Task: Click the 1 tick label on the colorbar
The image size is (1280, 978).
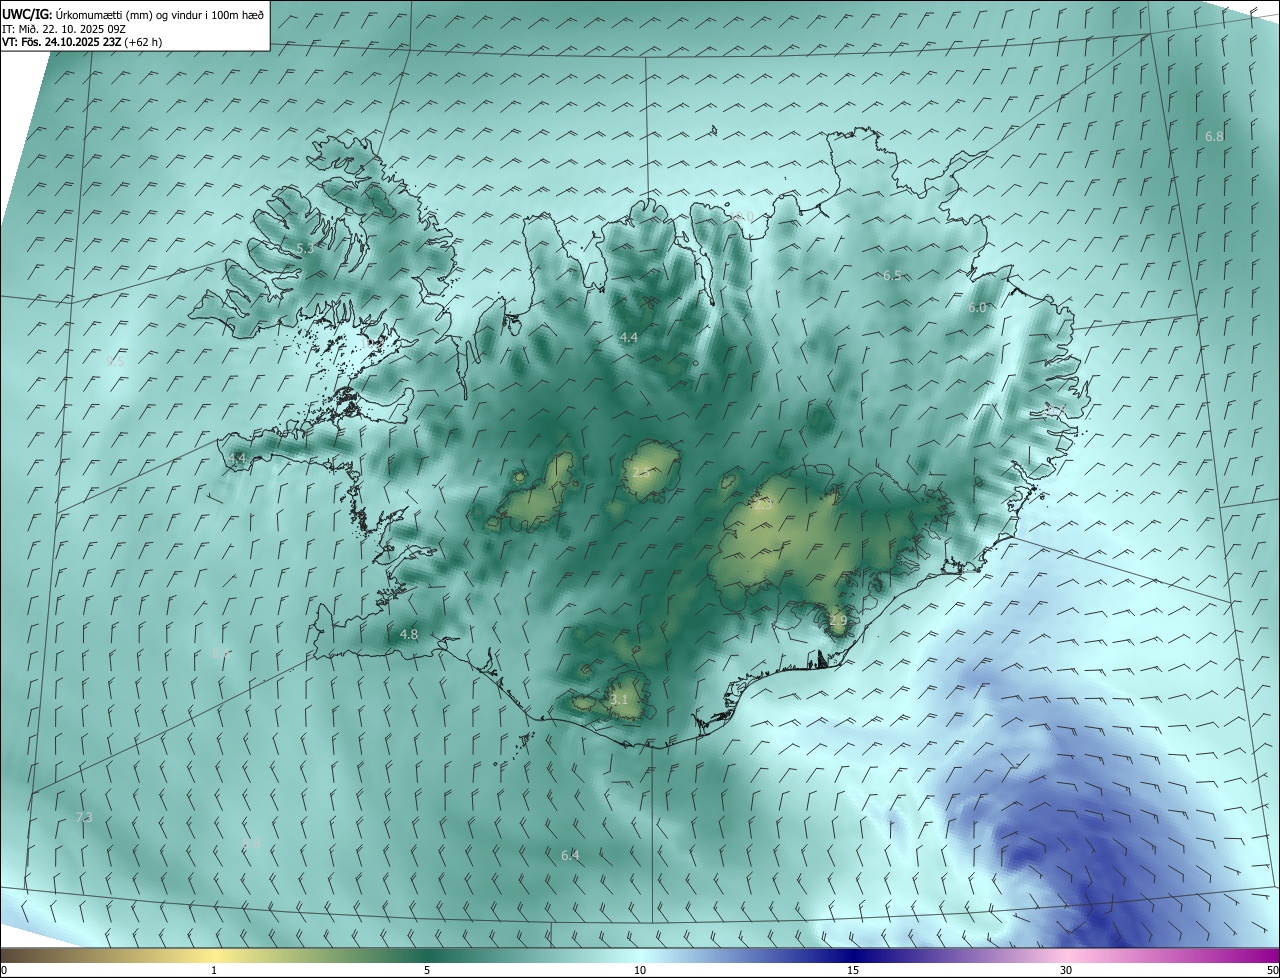Action: click(214, 971)
